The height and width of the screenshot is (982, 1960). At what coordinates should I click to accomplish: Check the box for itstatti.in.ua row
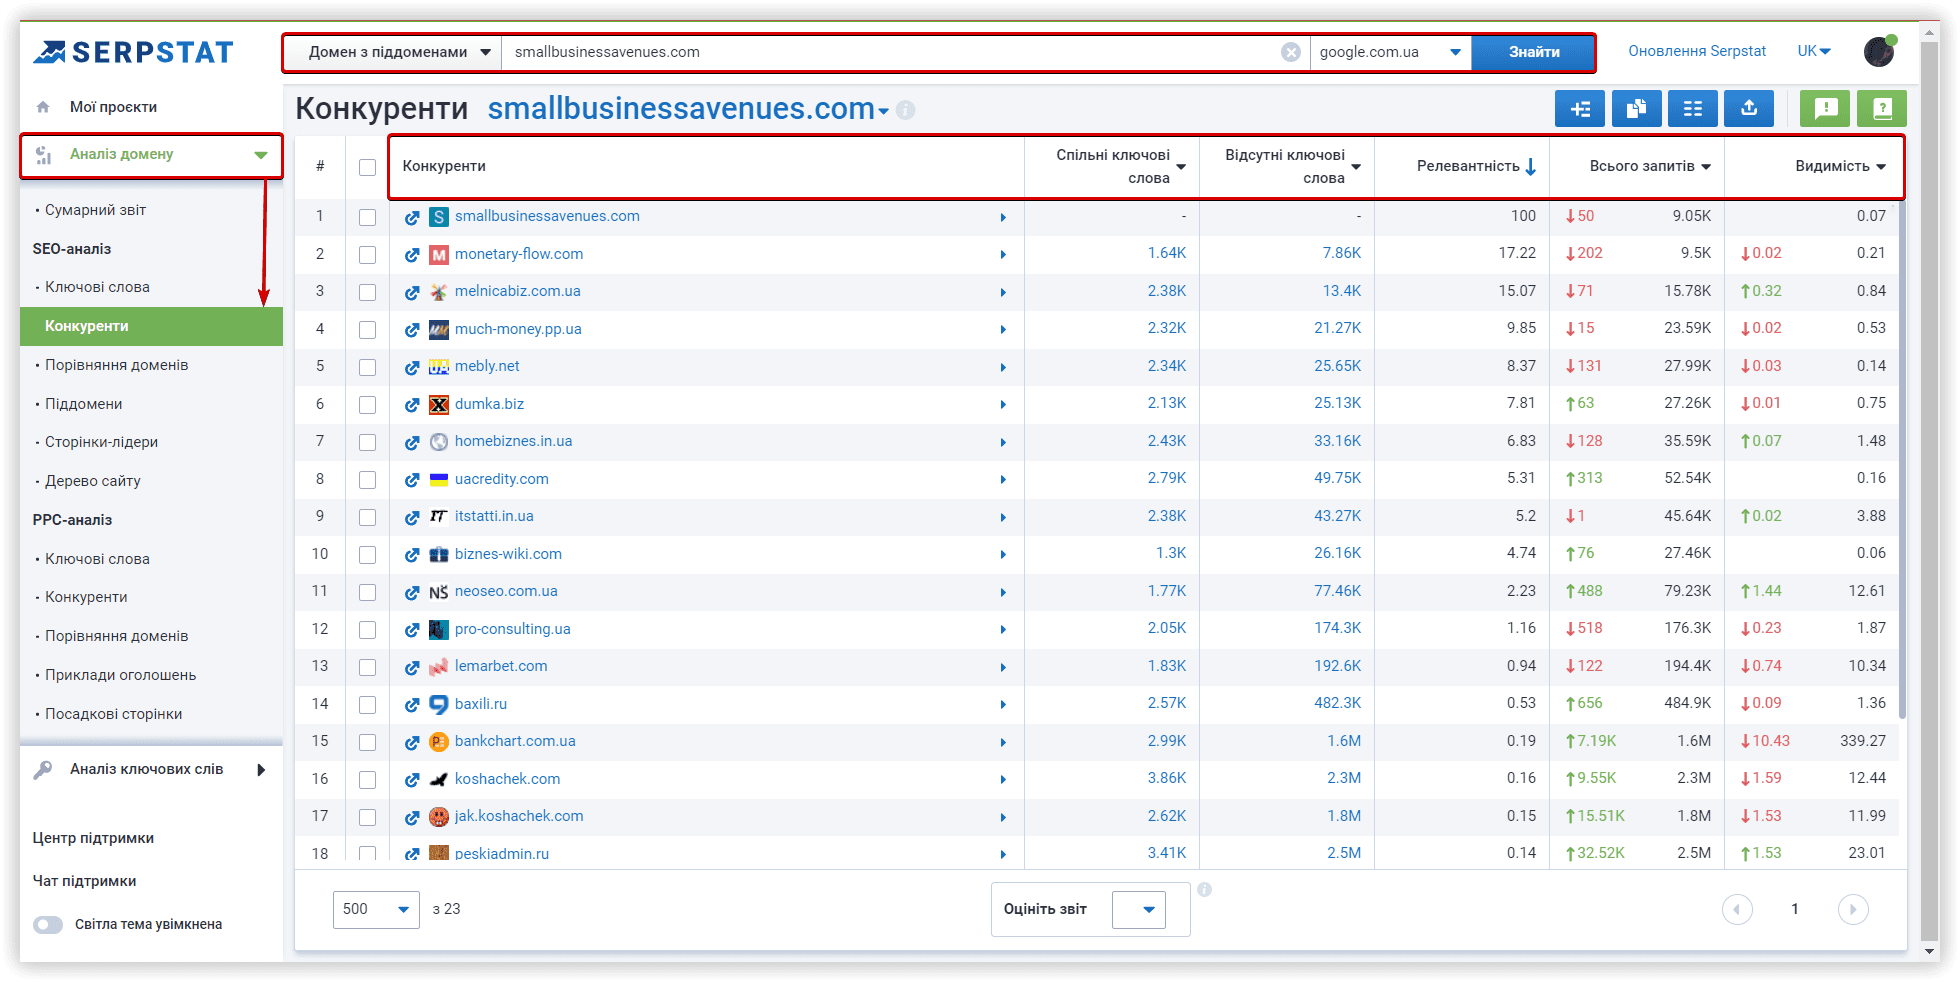click(x=368, y=517)
